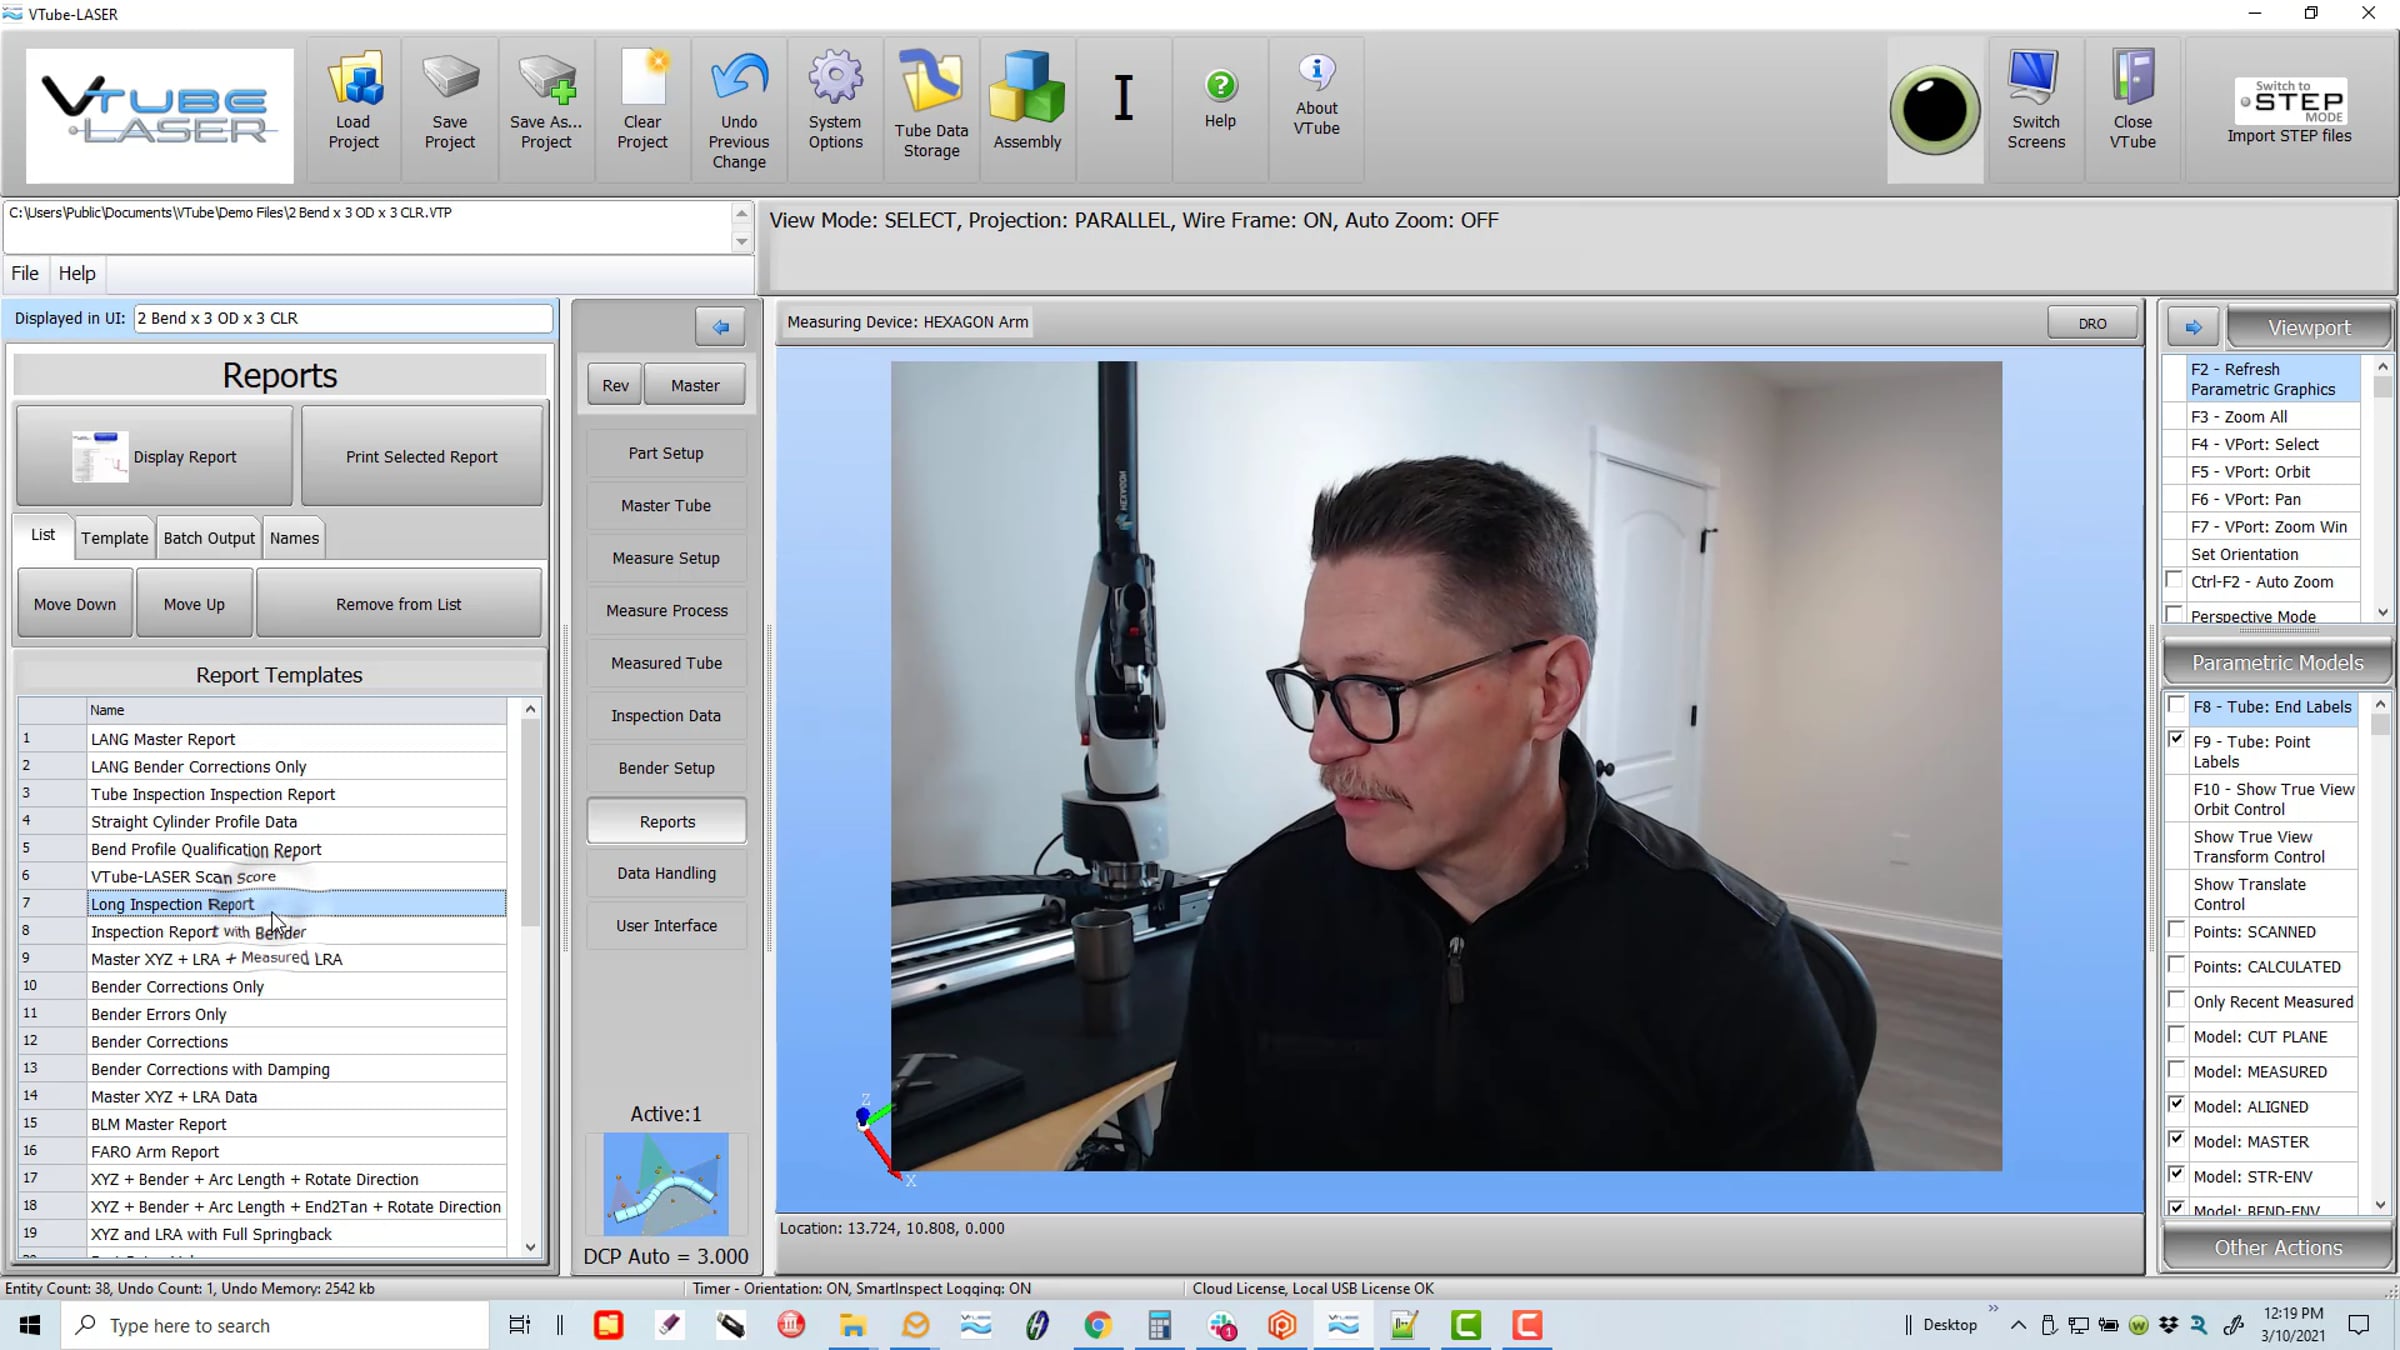Image resolution: width=2400 pixels, height=1350 pixels.
Task: Click Print Selected Report
Action: [x=422, y=456]
